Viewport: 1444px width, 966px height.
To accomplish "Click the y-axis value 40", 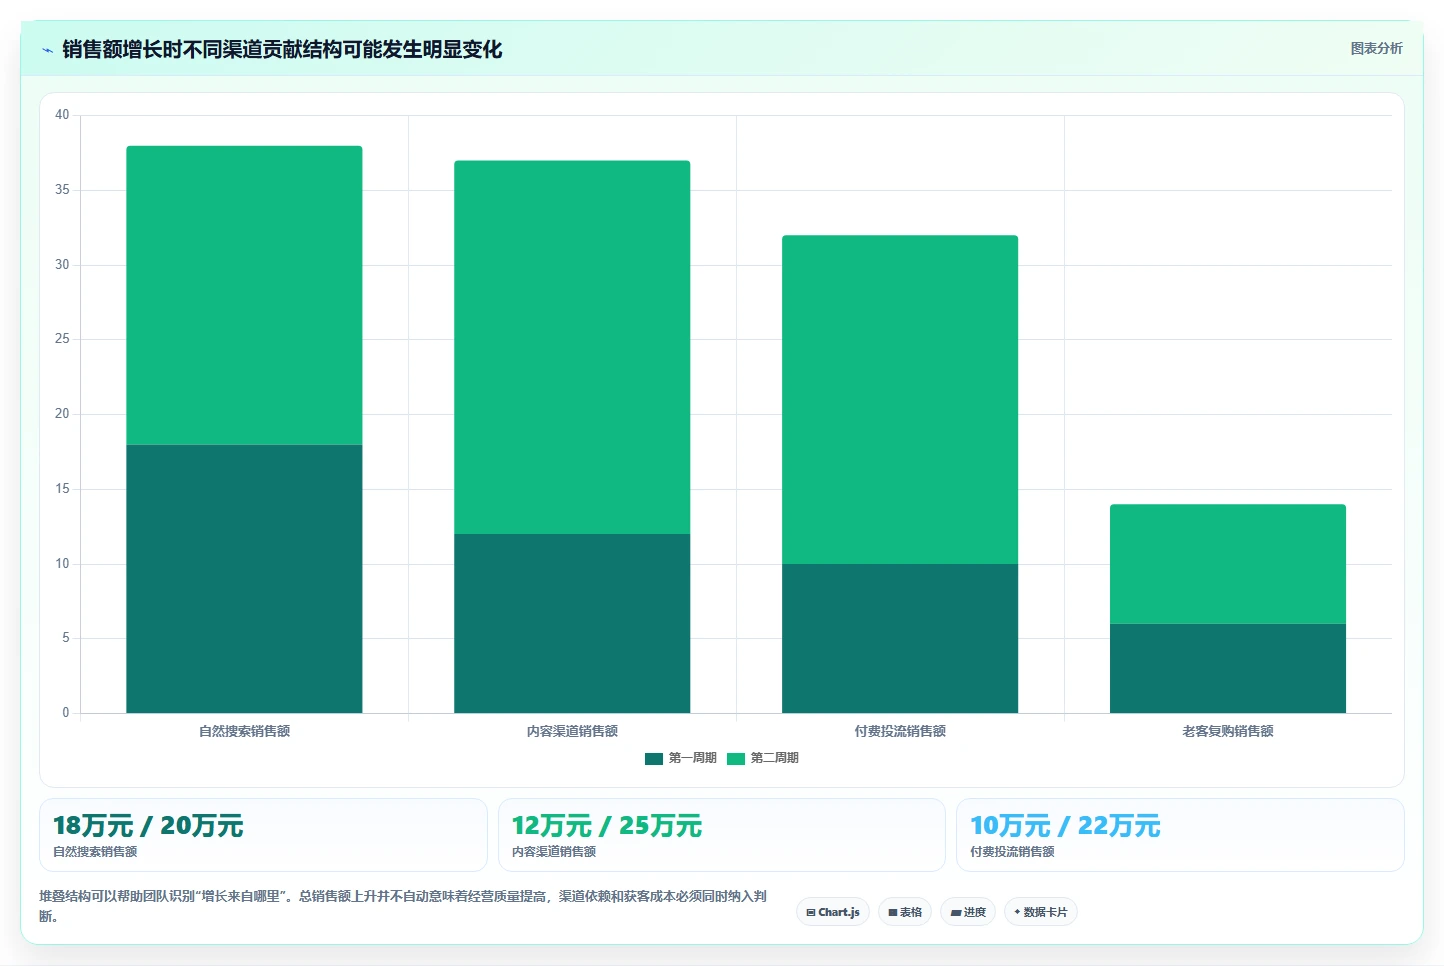I will 62,115.
